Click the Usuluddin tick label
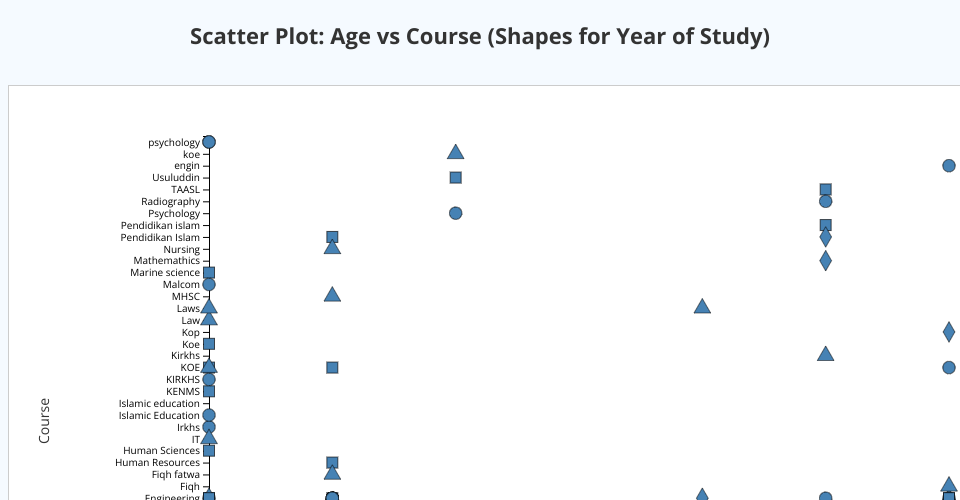The image size is (960, 500). 176,178
